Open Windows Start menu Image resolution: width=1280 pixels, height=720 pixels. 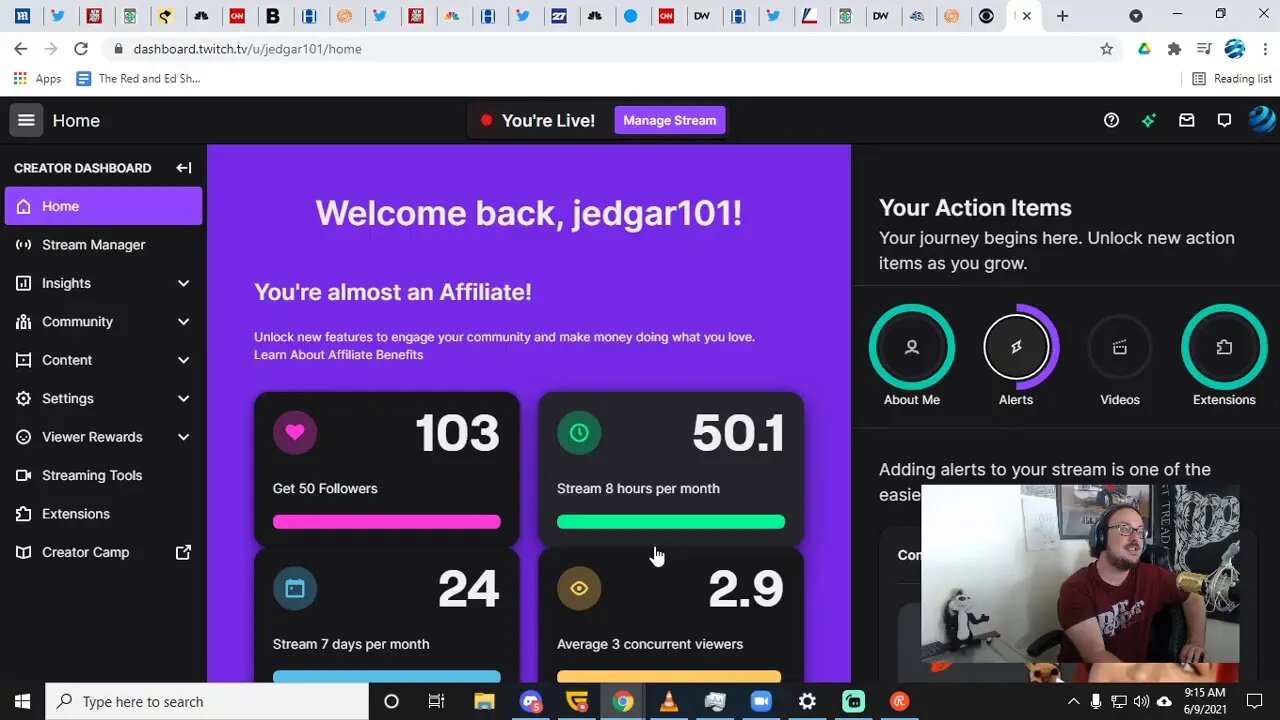tap(22, 702)
